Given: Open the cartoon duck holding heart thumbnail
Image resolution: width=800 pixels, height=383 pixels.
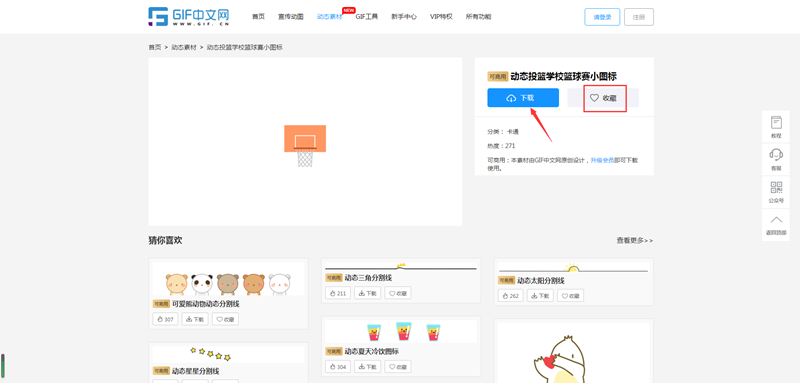Looking at the screenshot, I should [x=573, y=353].
